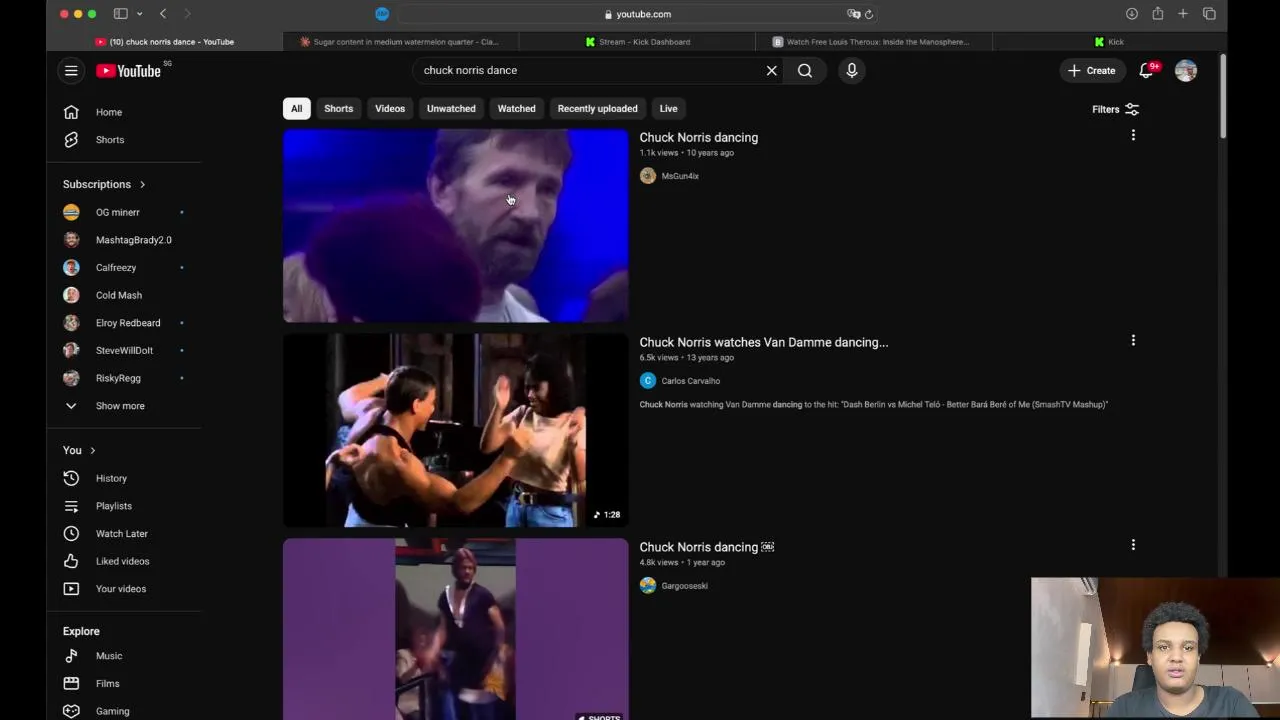Select the Videos filter chip
1280x720 pixels.
pyautogui.click(x=390, y=108)
